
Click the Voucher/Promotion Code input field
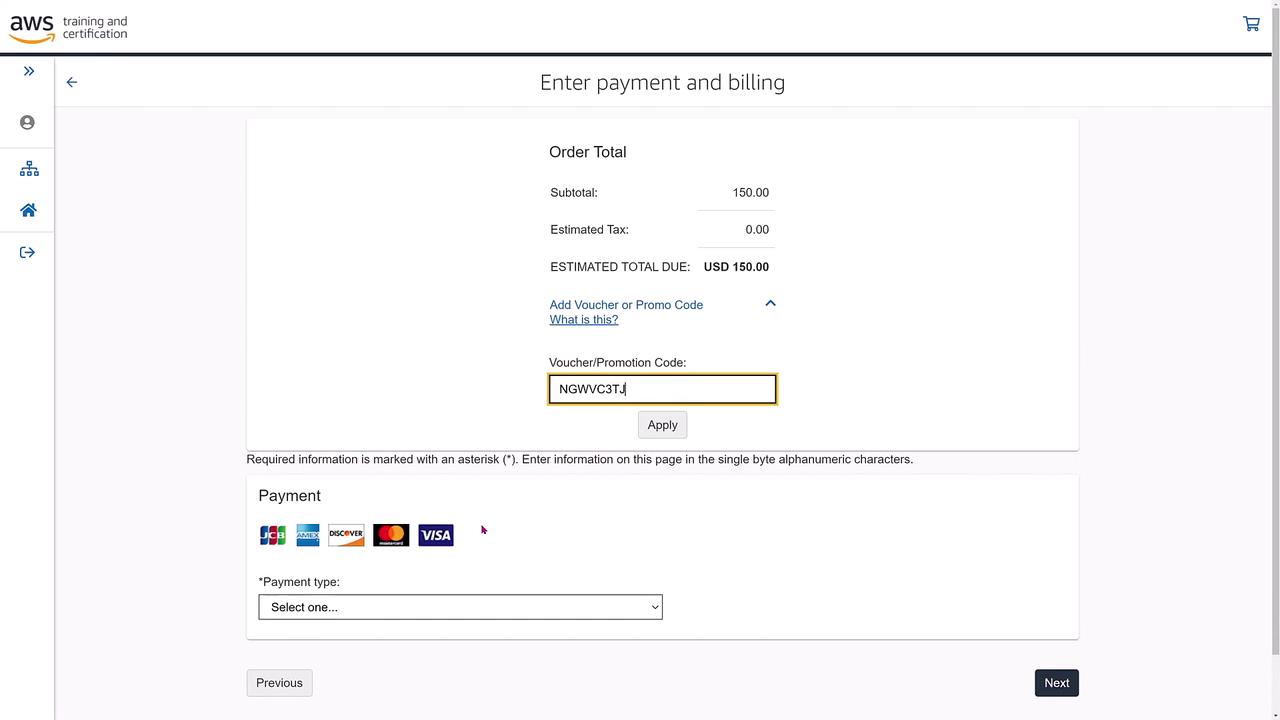(x=662, y=389)
